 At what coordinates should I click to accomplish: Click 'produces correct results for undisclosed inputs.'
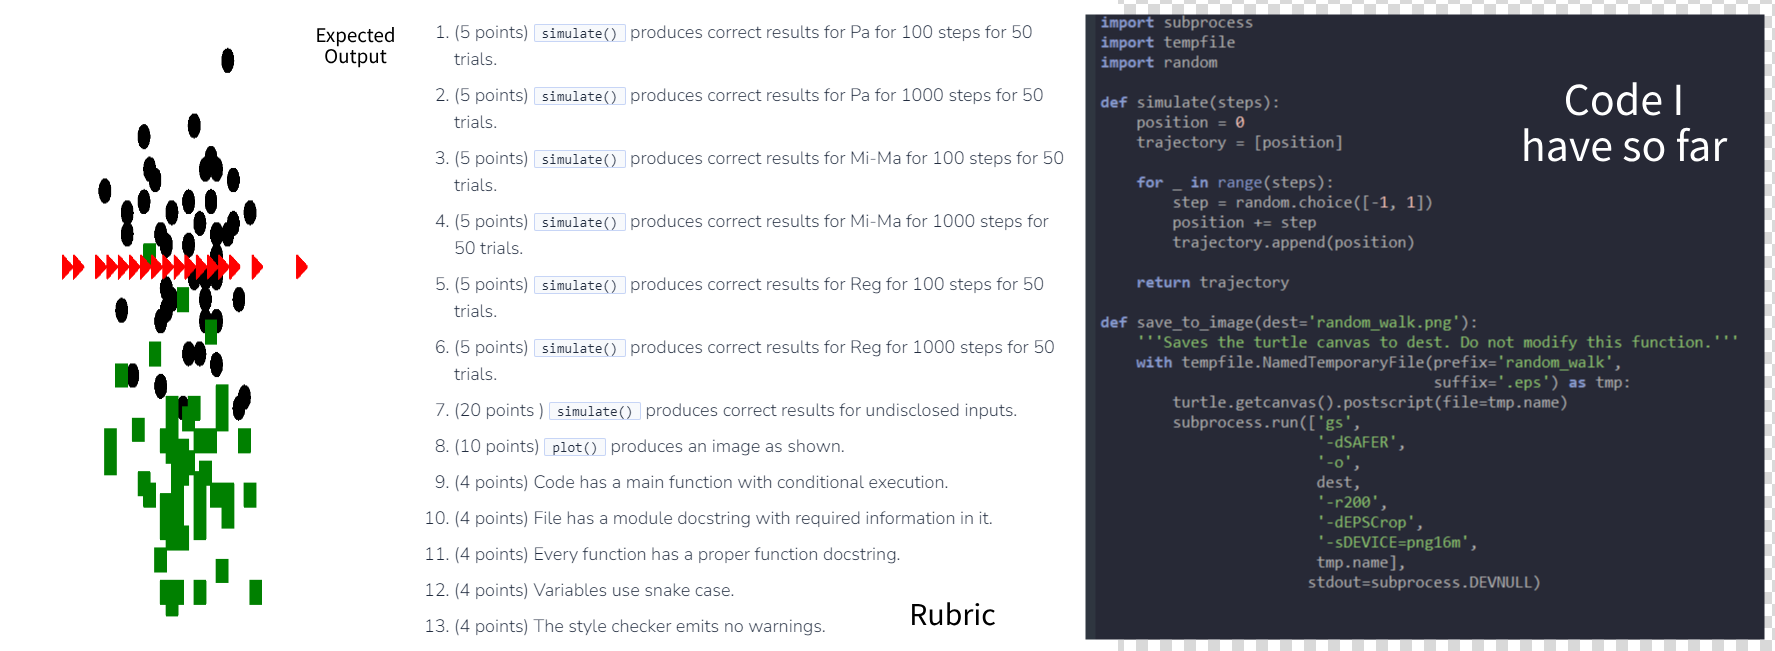831,410
